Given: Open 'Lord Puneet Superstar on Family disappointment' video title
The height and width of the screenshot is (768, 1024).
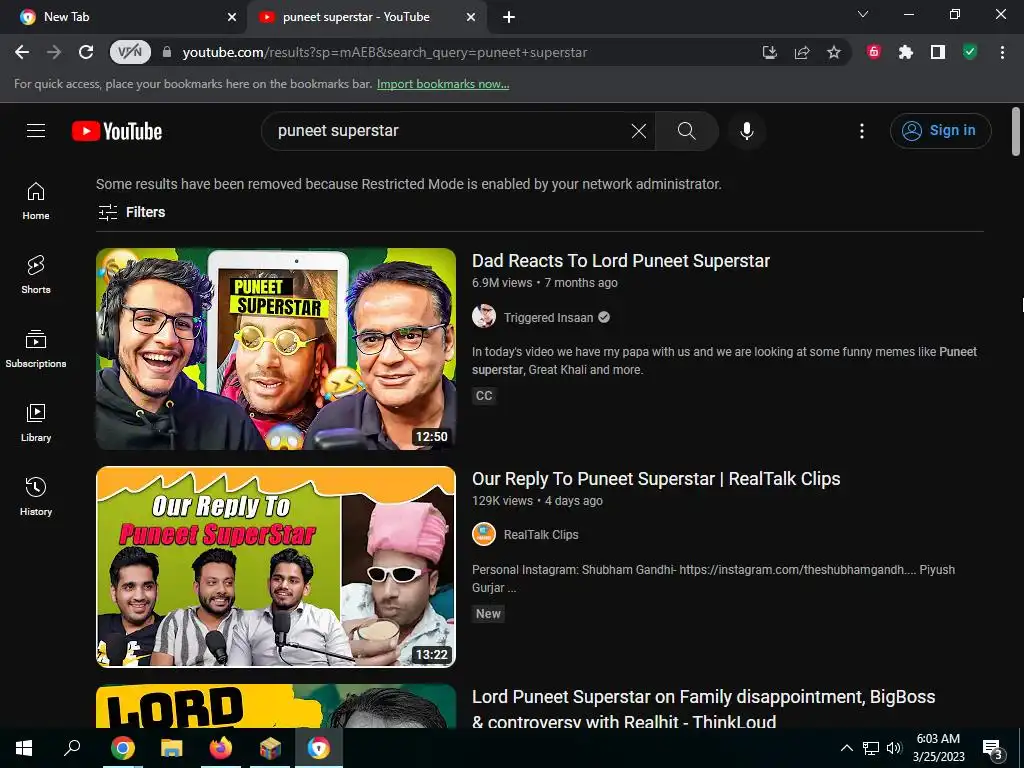Looking at the screenshot, I should [703, 709].
